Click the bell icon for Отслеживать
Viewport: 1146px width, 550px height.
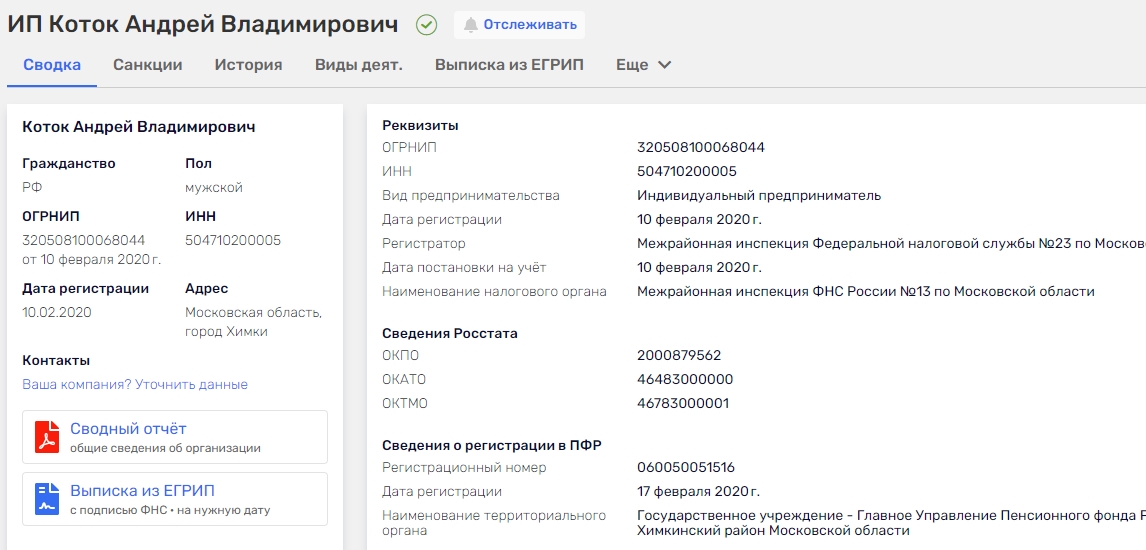[x=471, y=25]
